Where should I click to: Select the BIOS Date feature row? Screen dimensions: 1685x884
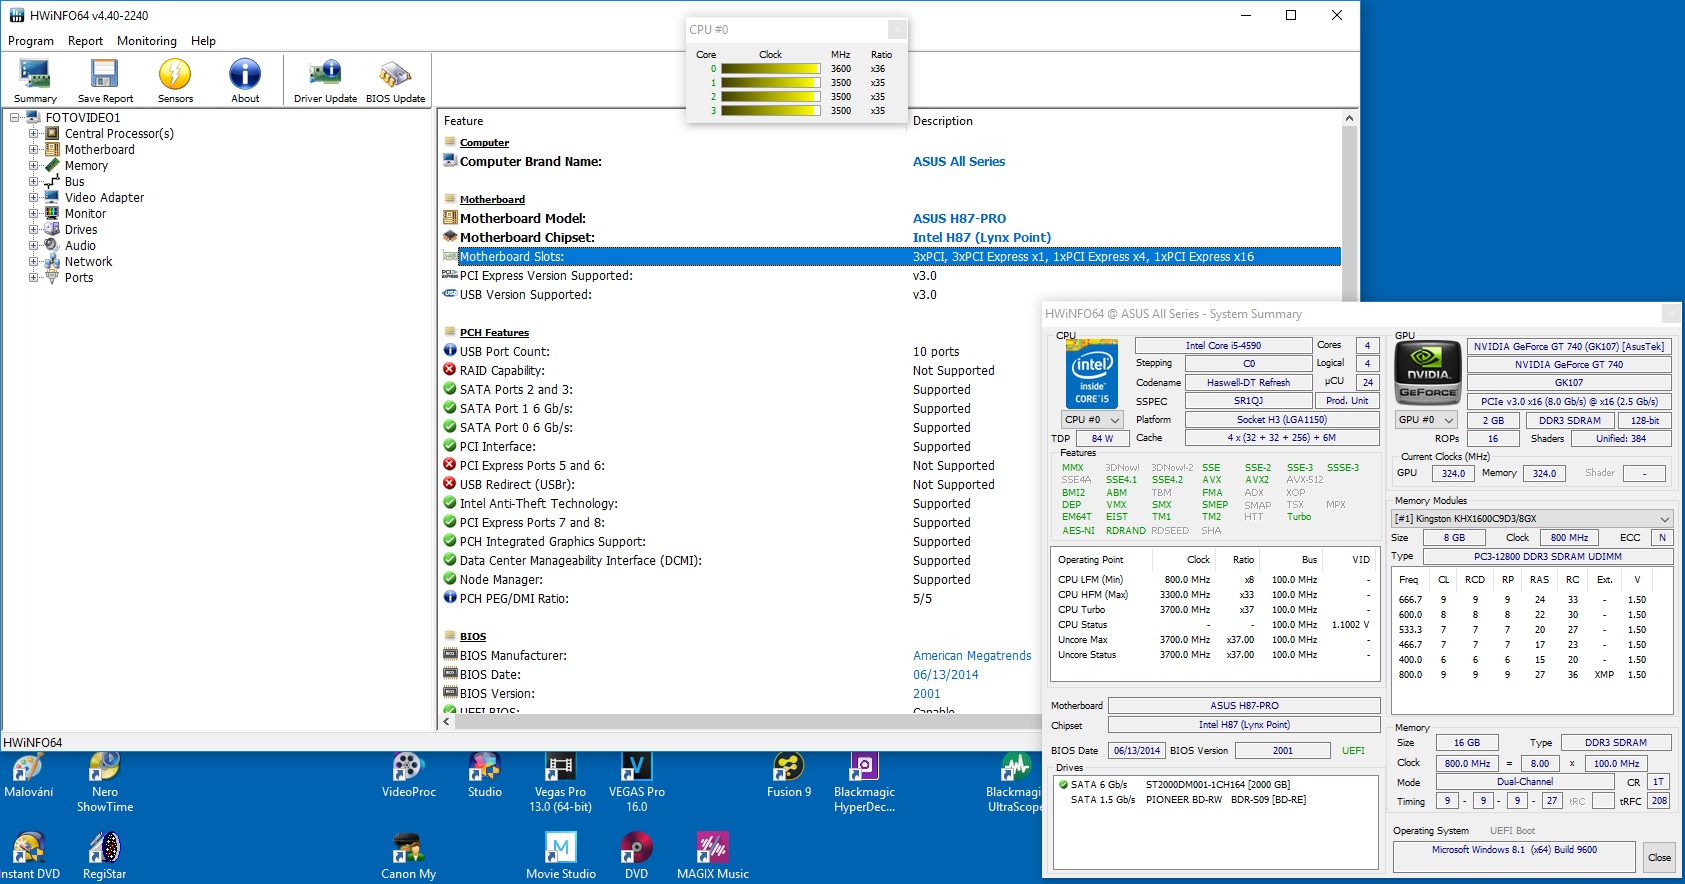[890, 675]
